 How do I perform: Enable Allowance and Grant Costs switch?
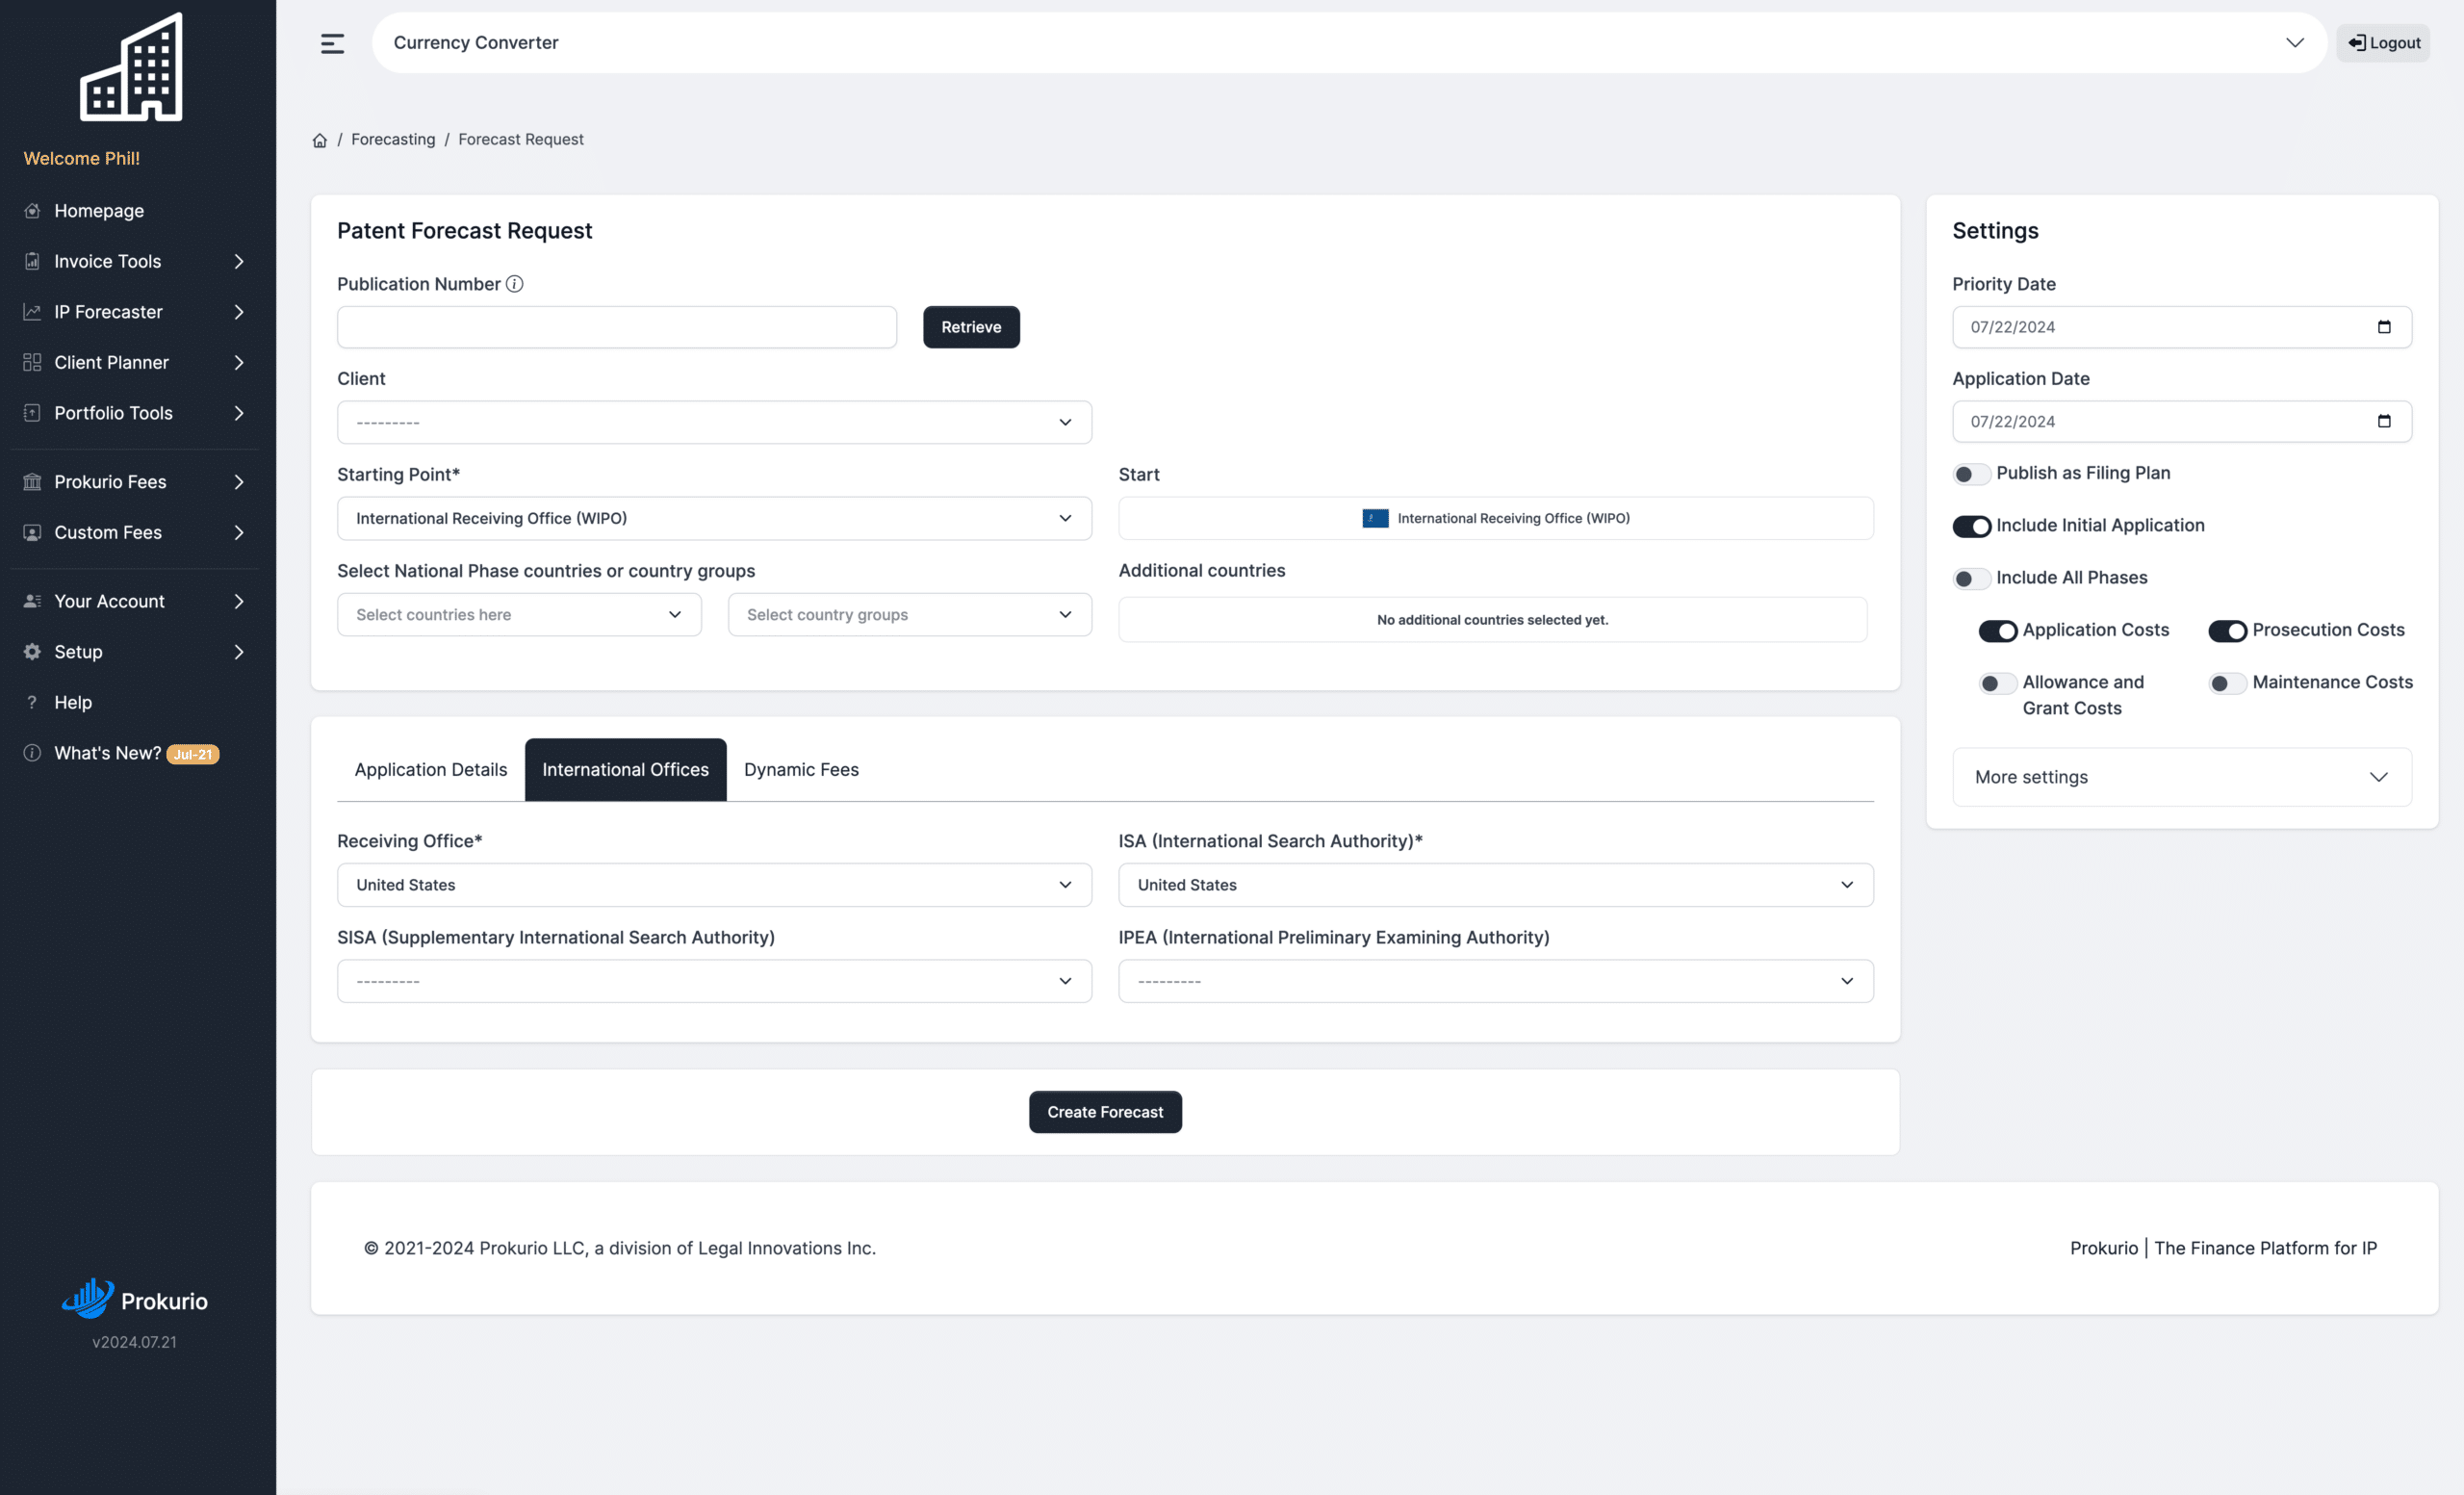(x=1997, y=683)
